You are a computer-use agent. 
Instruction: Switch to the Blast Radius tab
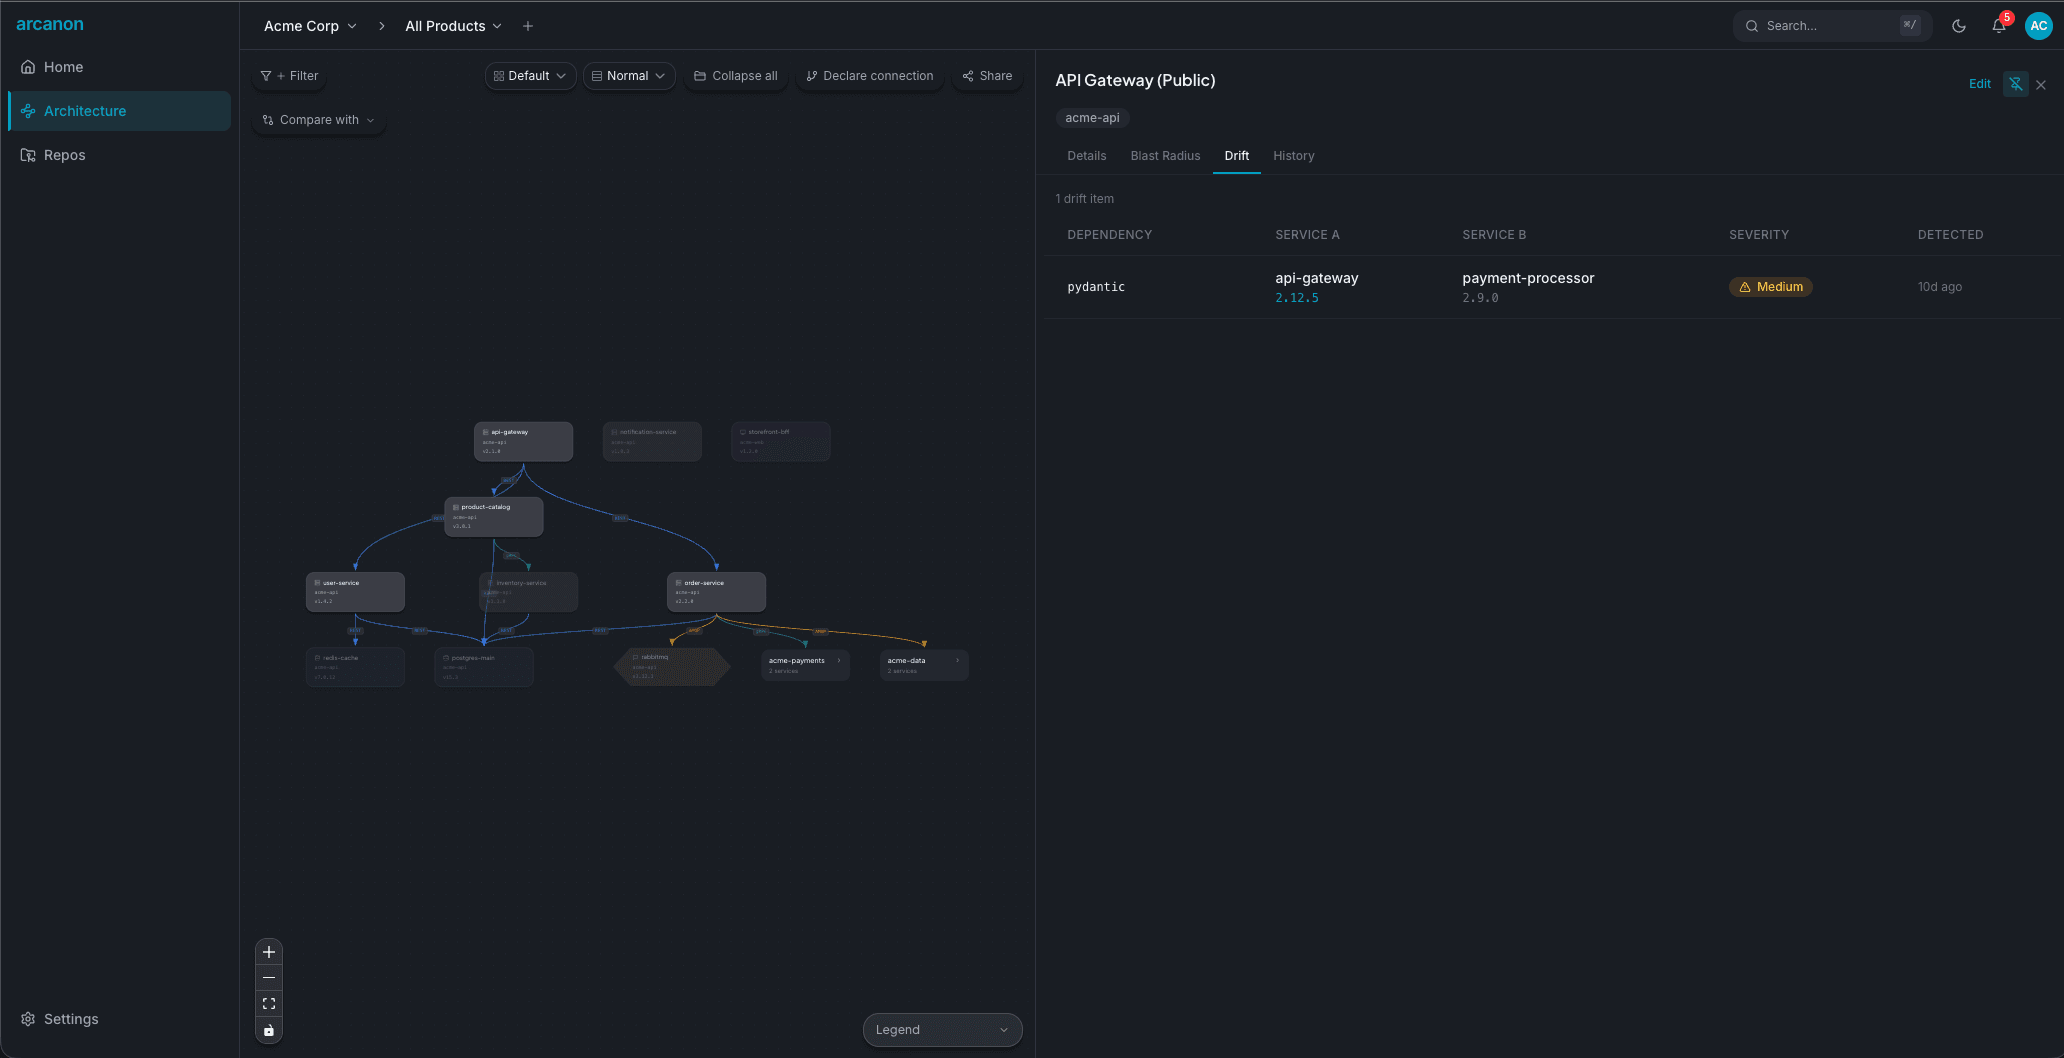(1165, 156)
